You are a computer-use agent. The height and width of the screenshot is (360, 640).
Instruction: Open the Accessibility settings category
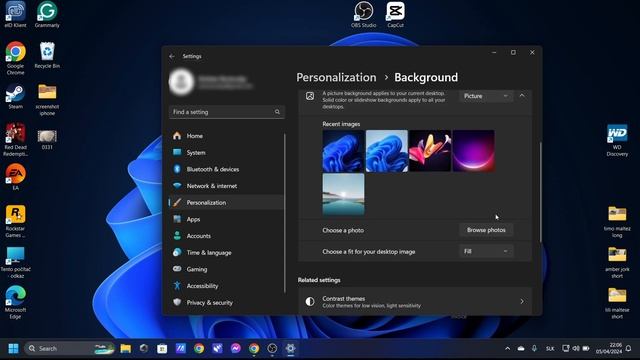click(227, 286)
